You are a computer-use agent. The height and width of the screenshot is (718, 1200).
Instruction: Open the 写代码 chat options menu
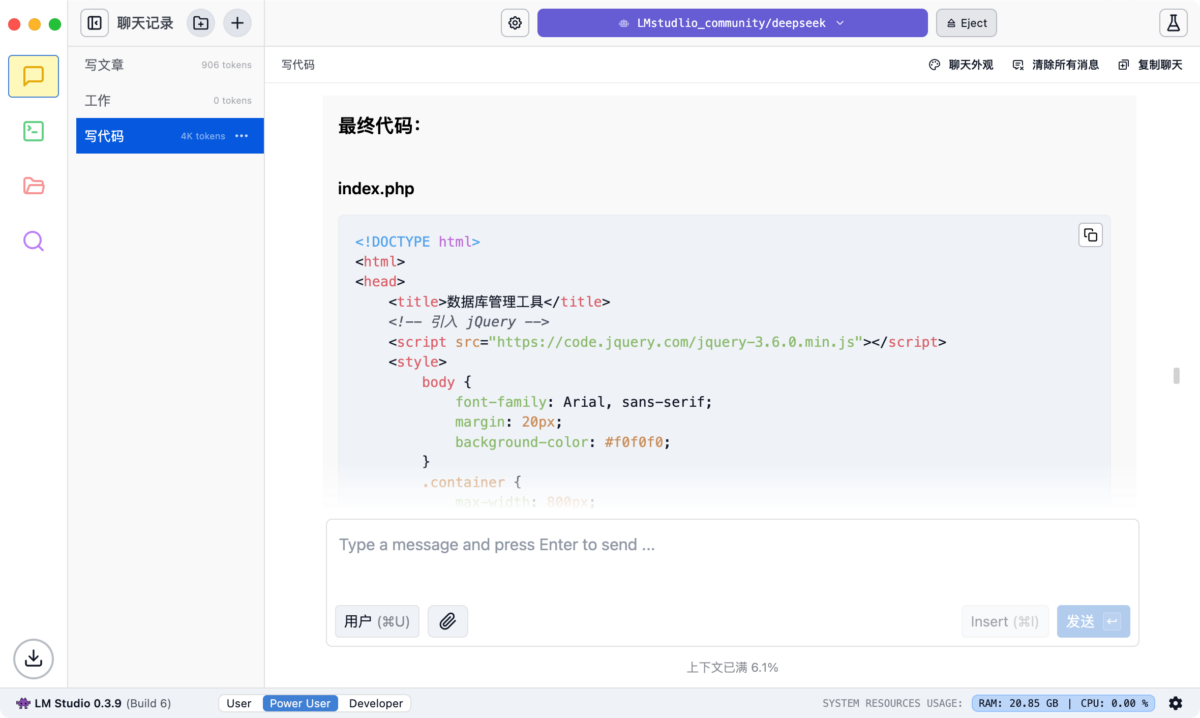click(241, 136)
